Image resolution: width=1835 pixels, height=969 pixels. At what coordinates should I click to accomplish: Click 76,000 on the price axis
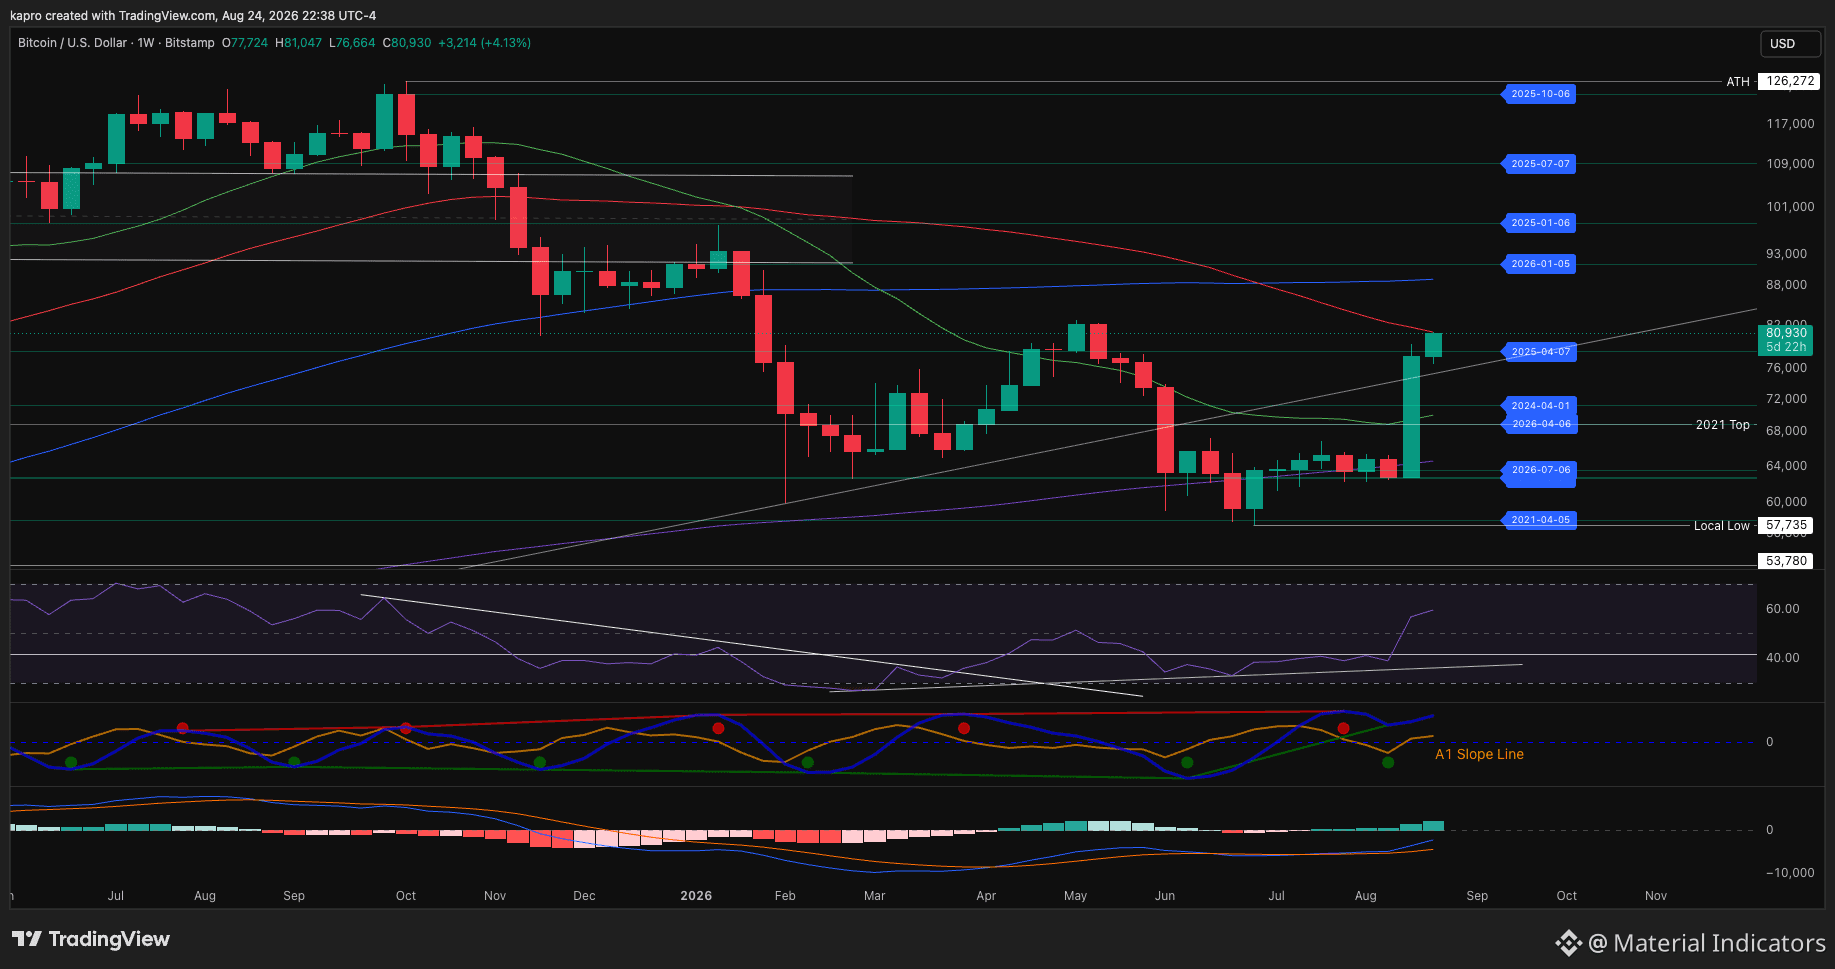[1786, 368]
